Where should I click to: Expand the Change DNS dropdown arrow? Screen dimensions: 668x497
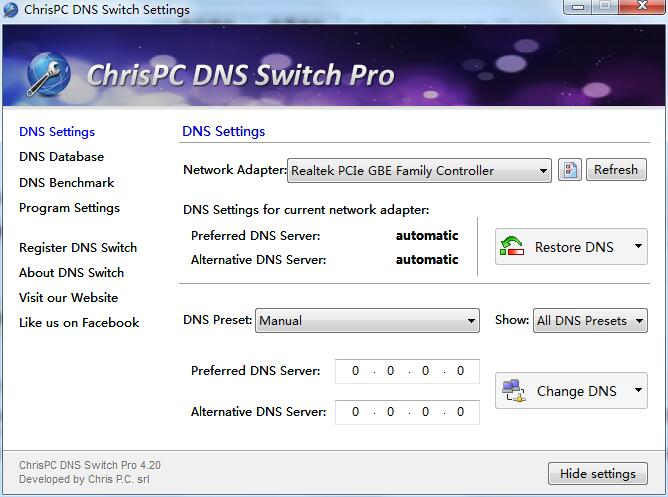pyautogui.click(x=638, y=390)
